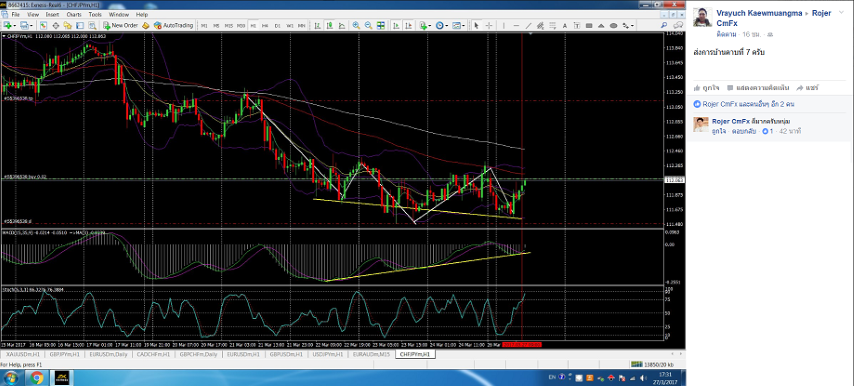This screenshot has height=386, width=854.
Task: Switch chart to D1 timeframe
Action: (277, 25)
